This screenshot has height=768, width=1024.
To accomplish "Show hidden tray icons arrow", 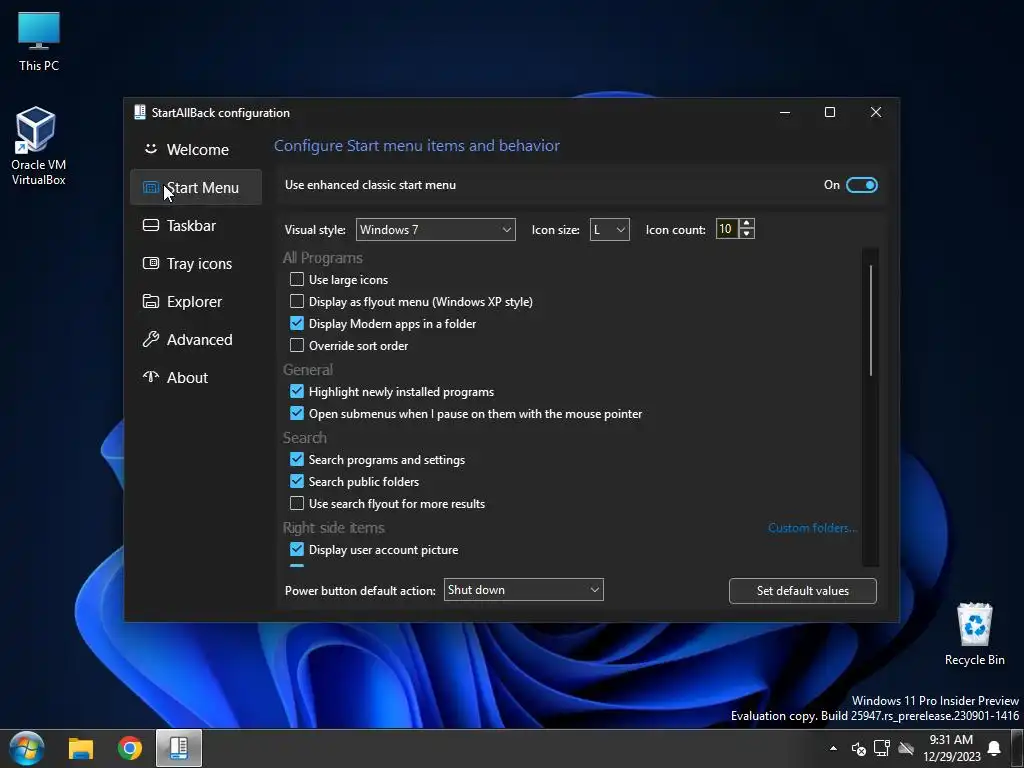I will 833,748.
